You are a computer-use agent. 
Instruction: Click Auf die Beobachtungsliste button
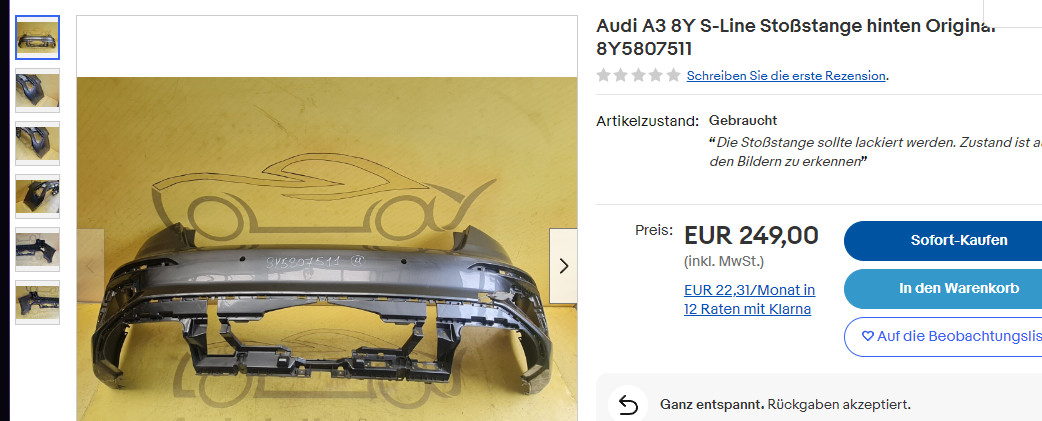(x=943, y=337)
